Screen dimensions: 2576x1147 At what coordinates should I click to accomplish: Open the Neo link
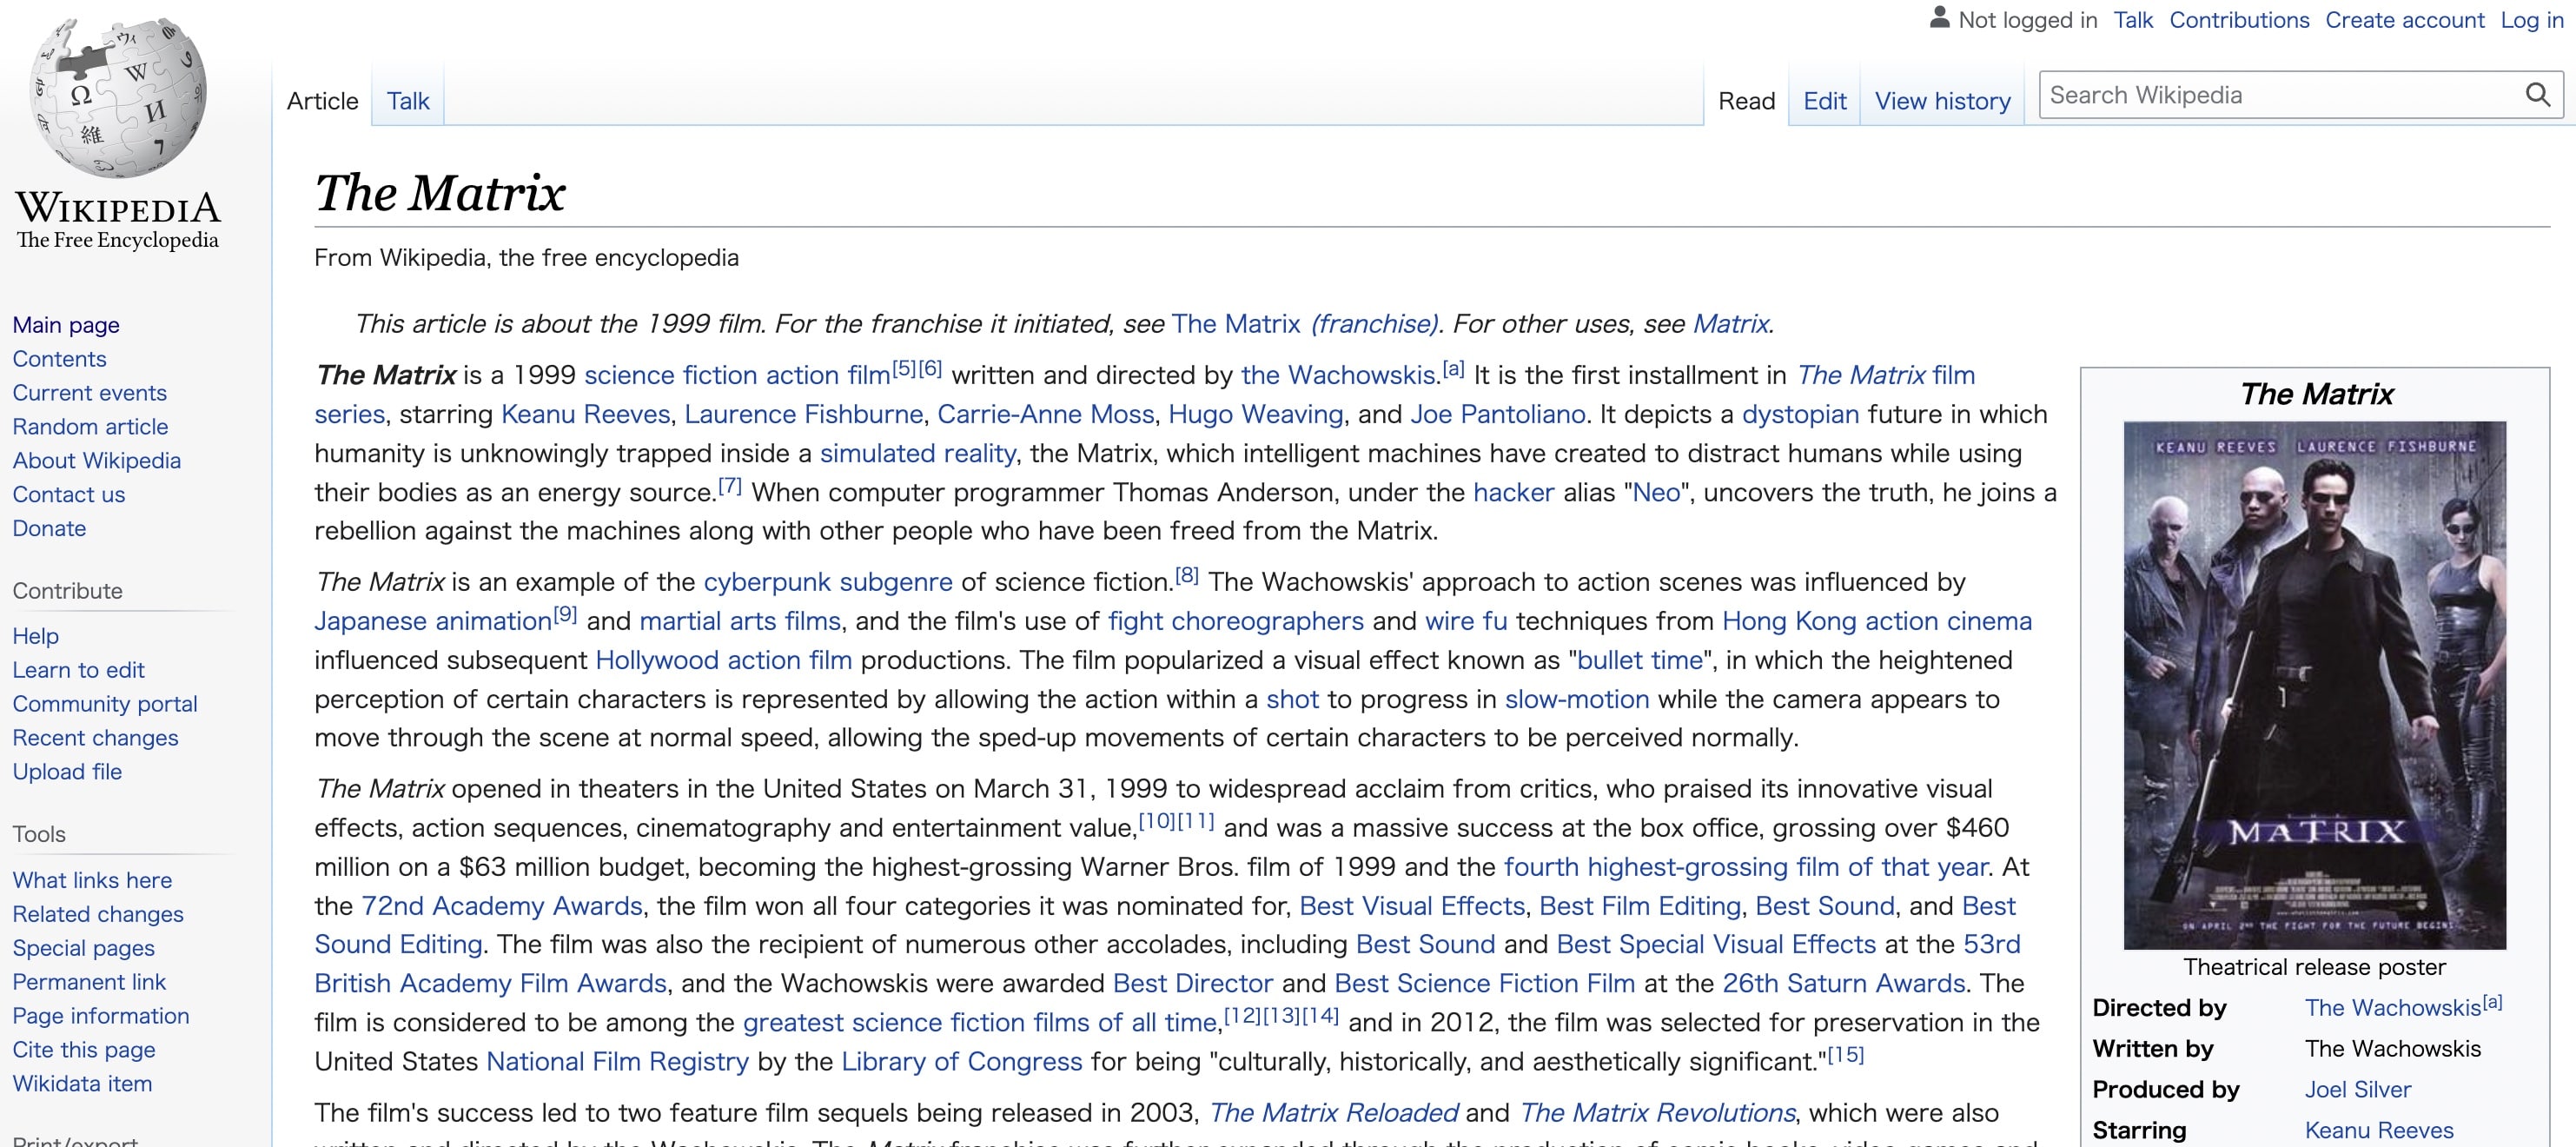tap(1655, 492)
